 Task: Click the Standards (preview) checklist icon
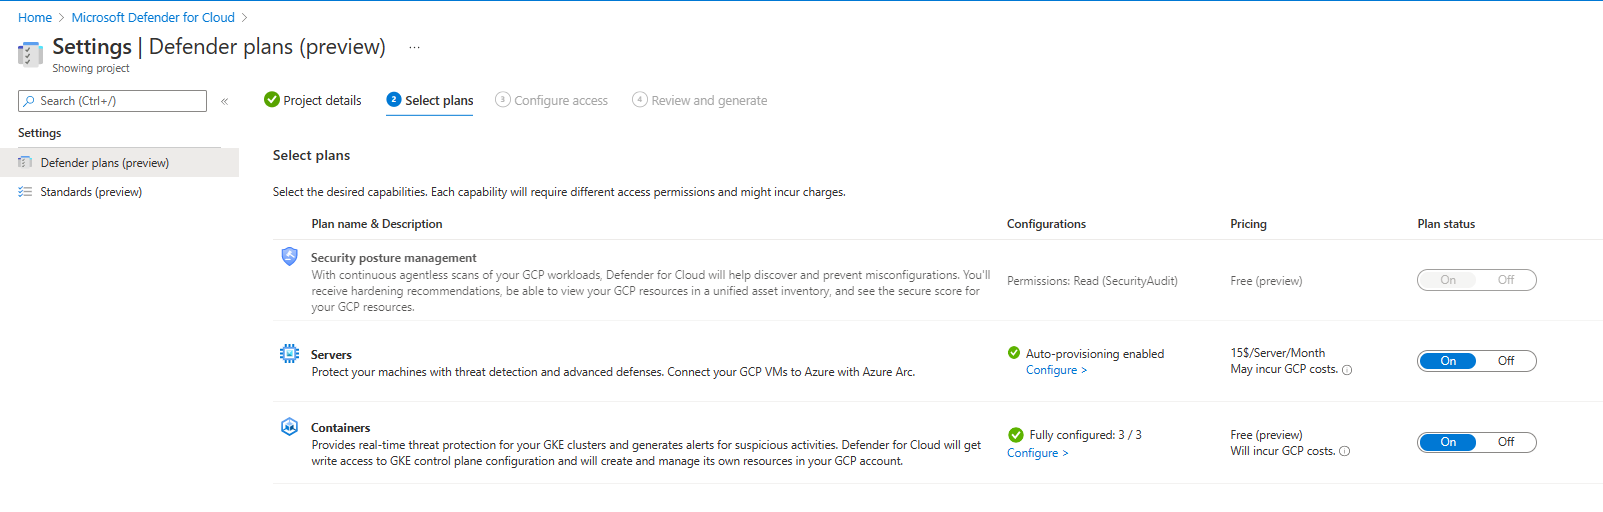[x=25, y=192]
